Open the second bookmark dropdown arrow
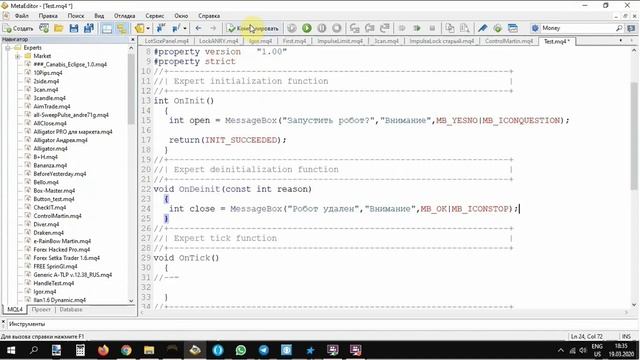 click(185, 28)
